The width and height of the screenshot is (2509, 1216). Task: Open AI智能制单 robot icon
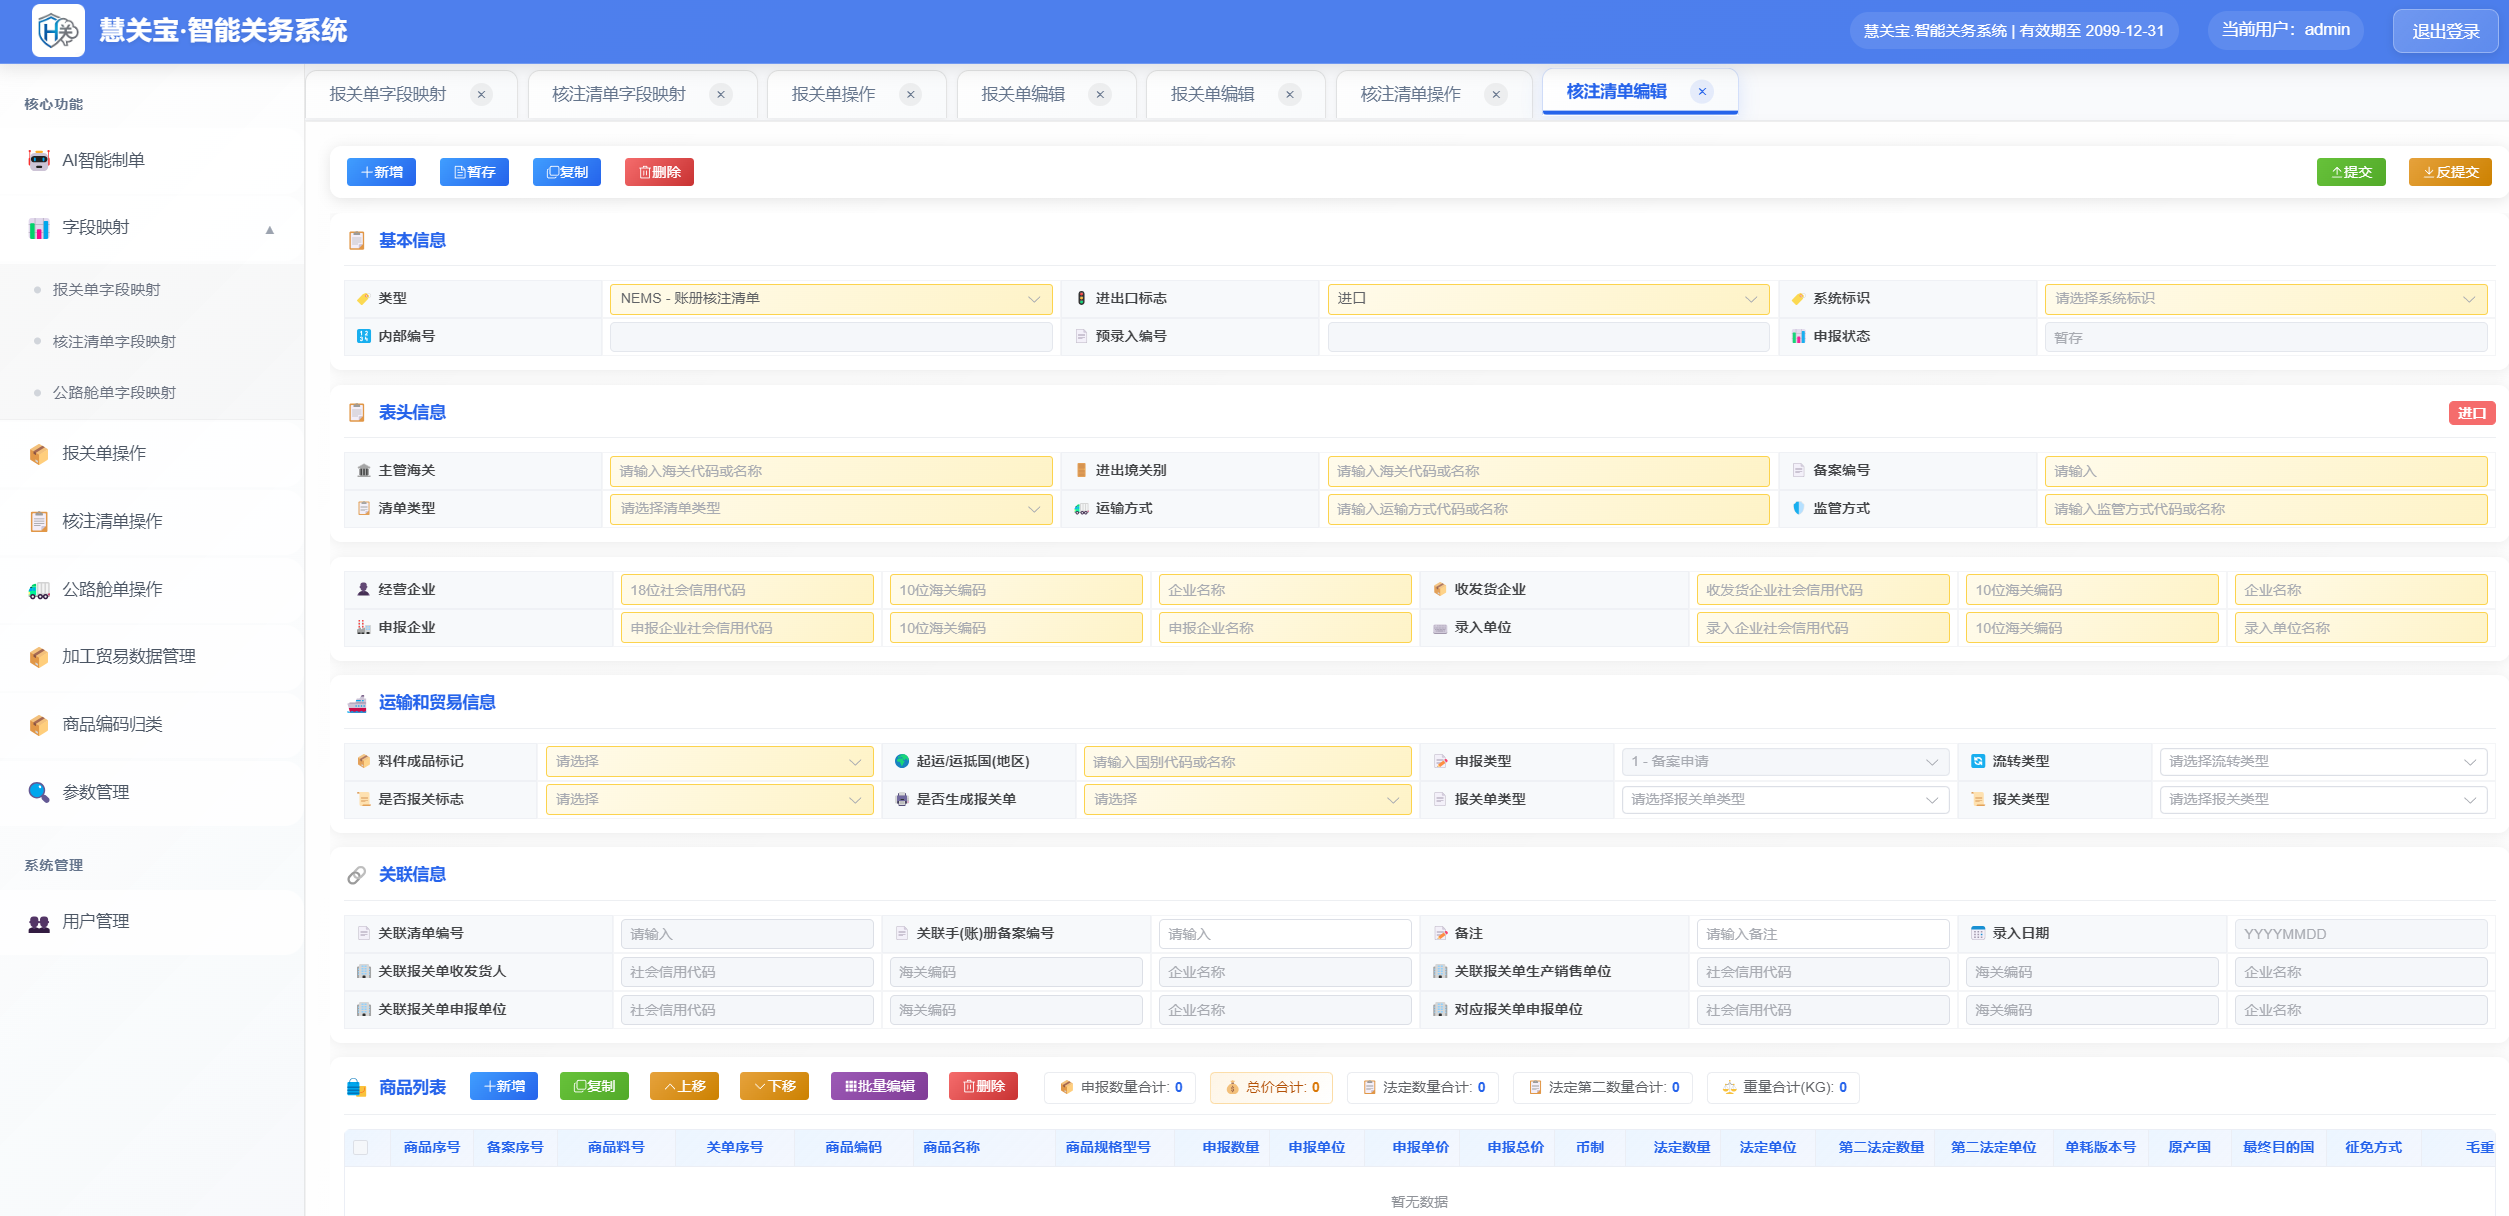39,160
